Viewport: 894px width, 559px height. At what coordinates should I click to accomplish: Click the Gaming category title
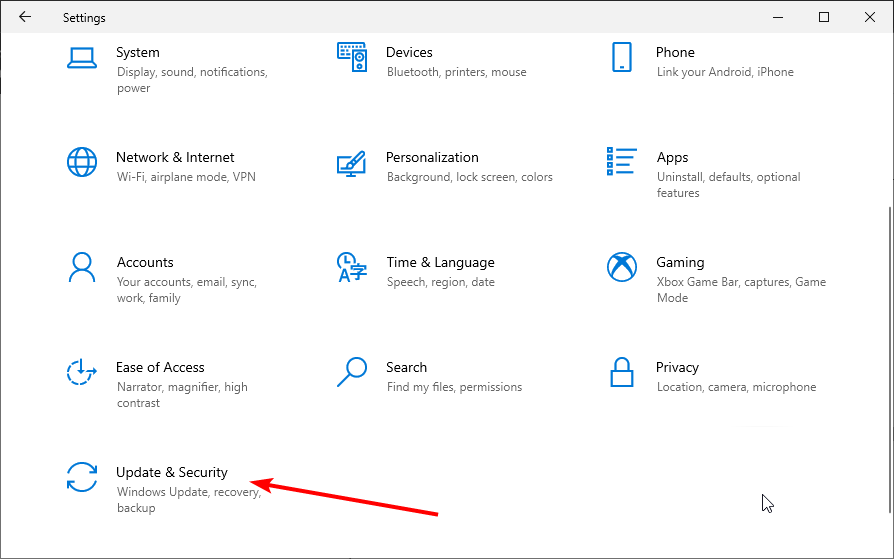pos(680,262)
